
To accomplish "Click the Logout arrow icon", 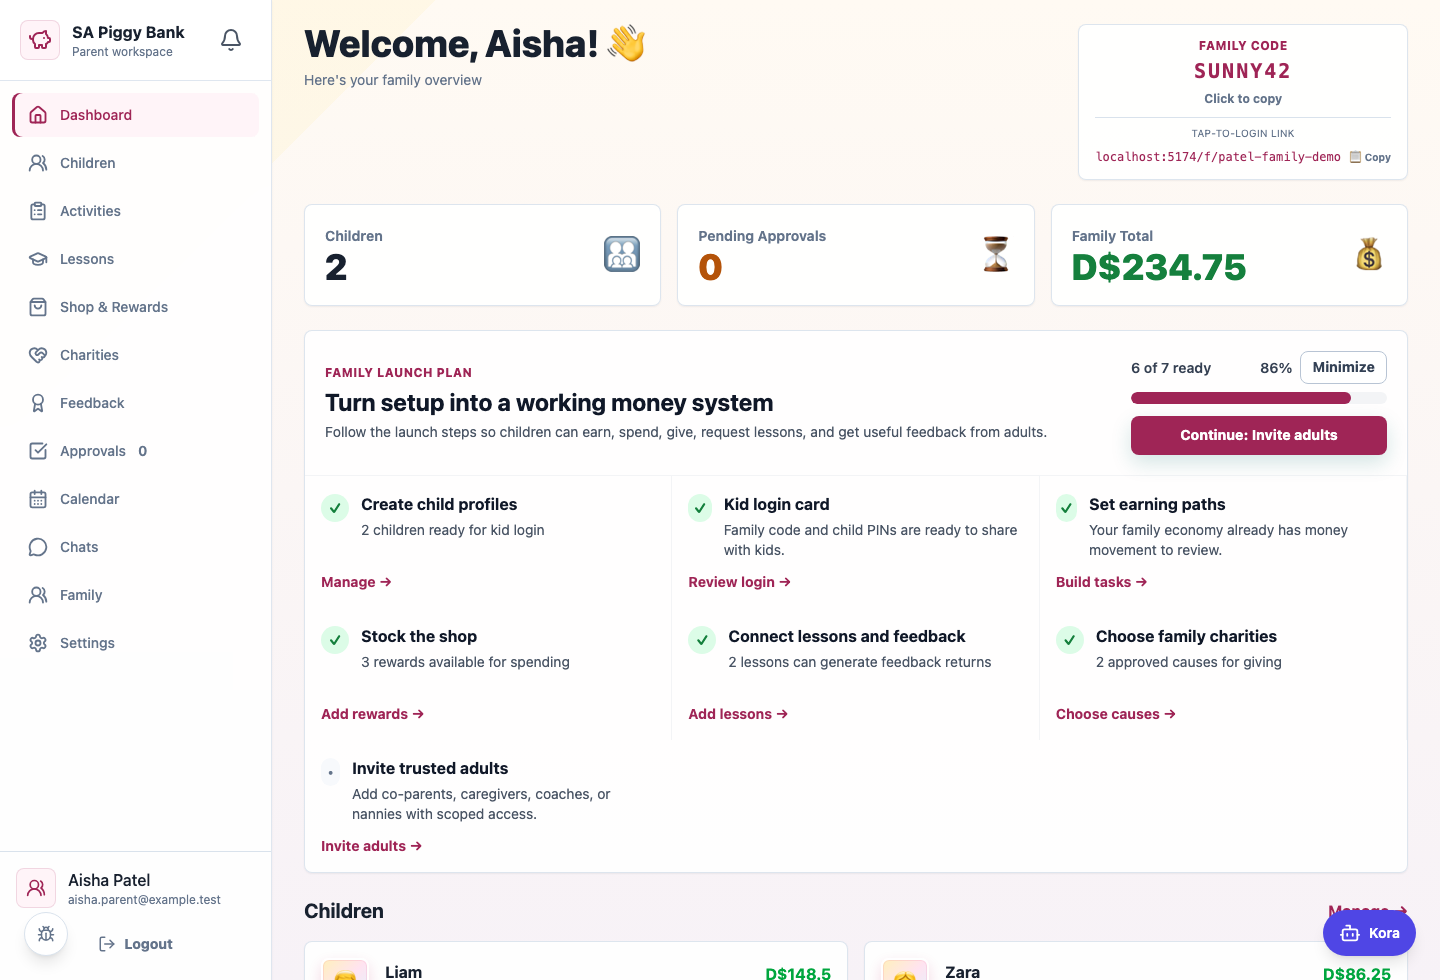I will 107,944.
